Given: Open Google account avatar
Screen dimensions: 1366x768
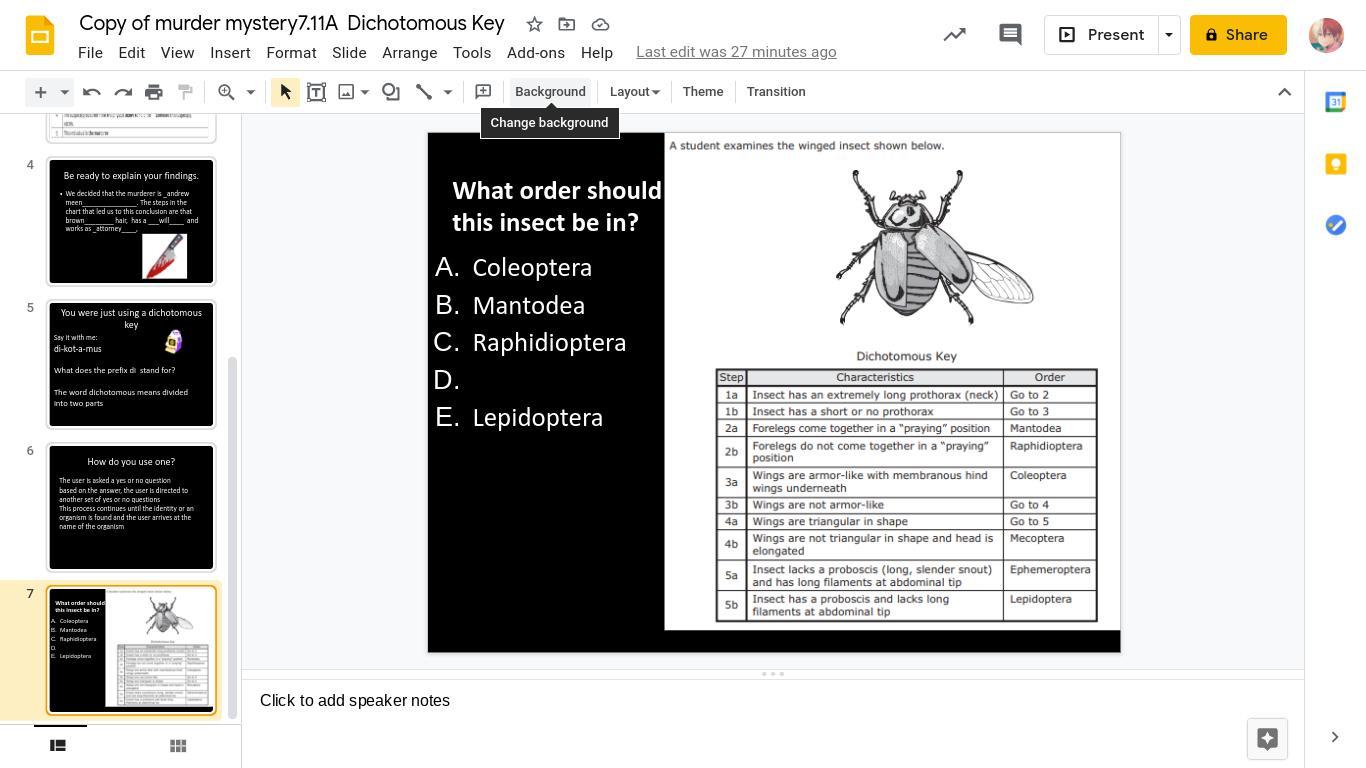Looking at the screenshot, I should pyautogui.click(x=1326, y=35).
